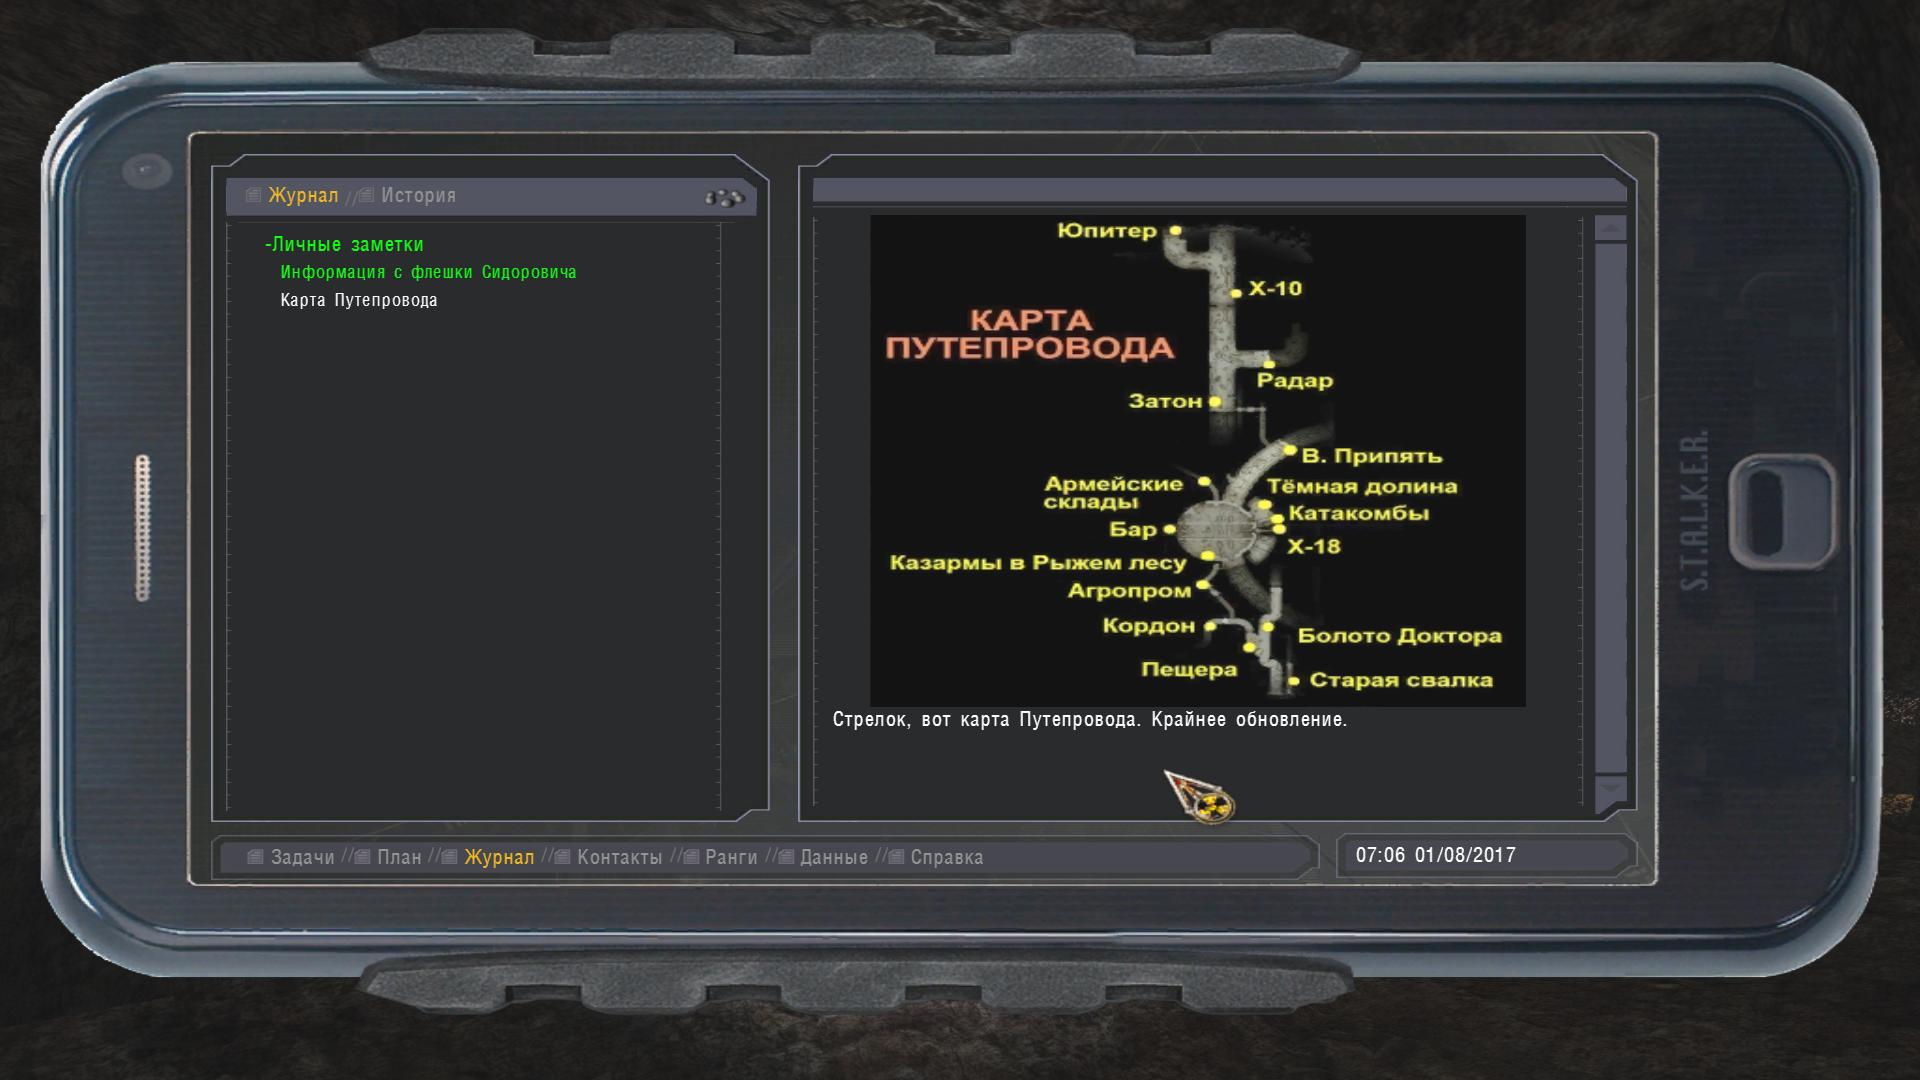Click the Тёмная долина map label
Screen dimensions: 1920x1080
[1362, 487]
